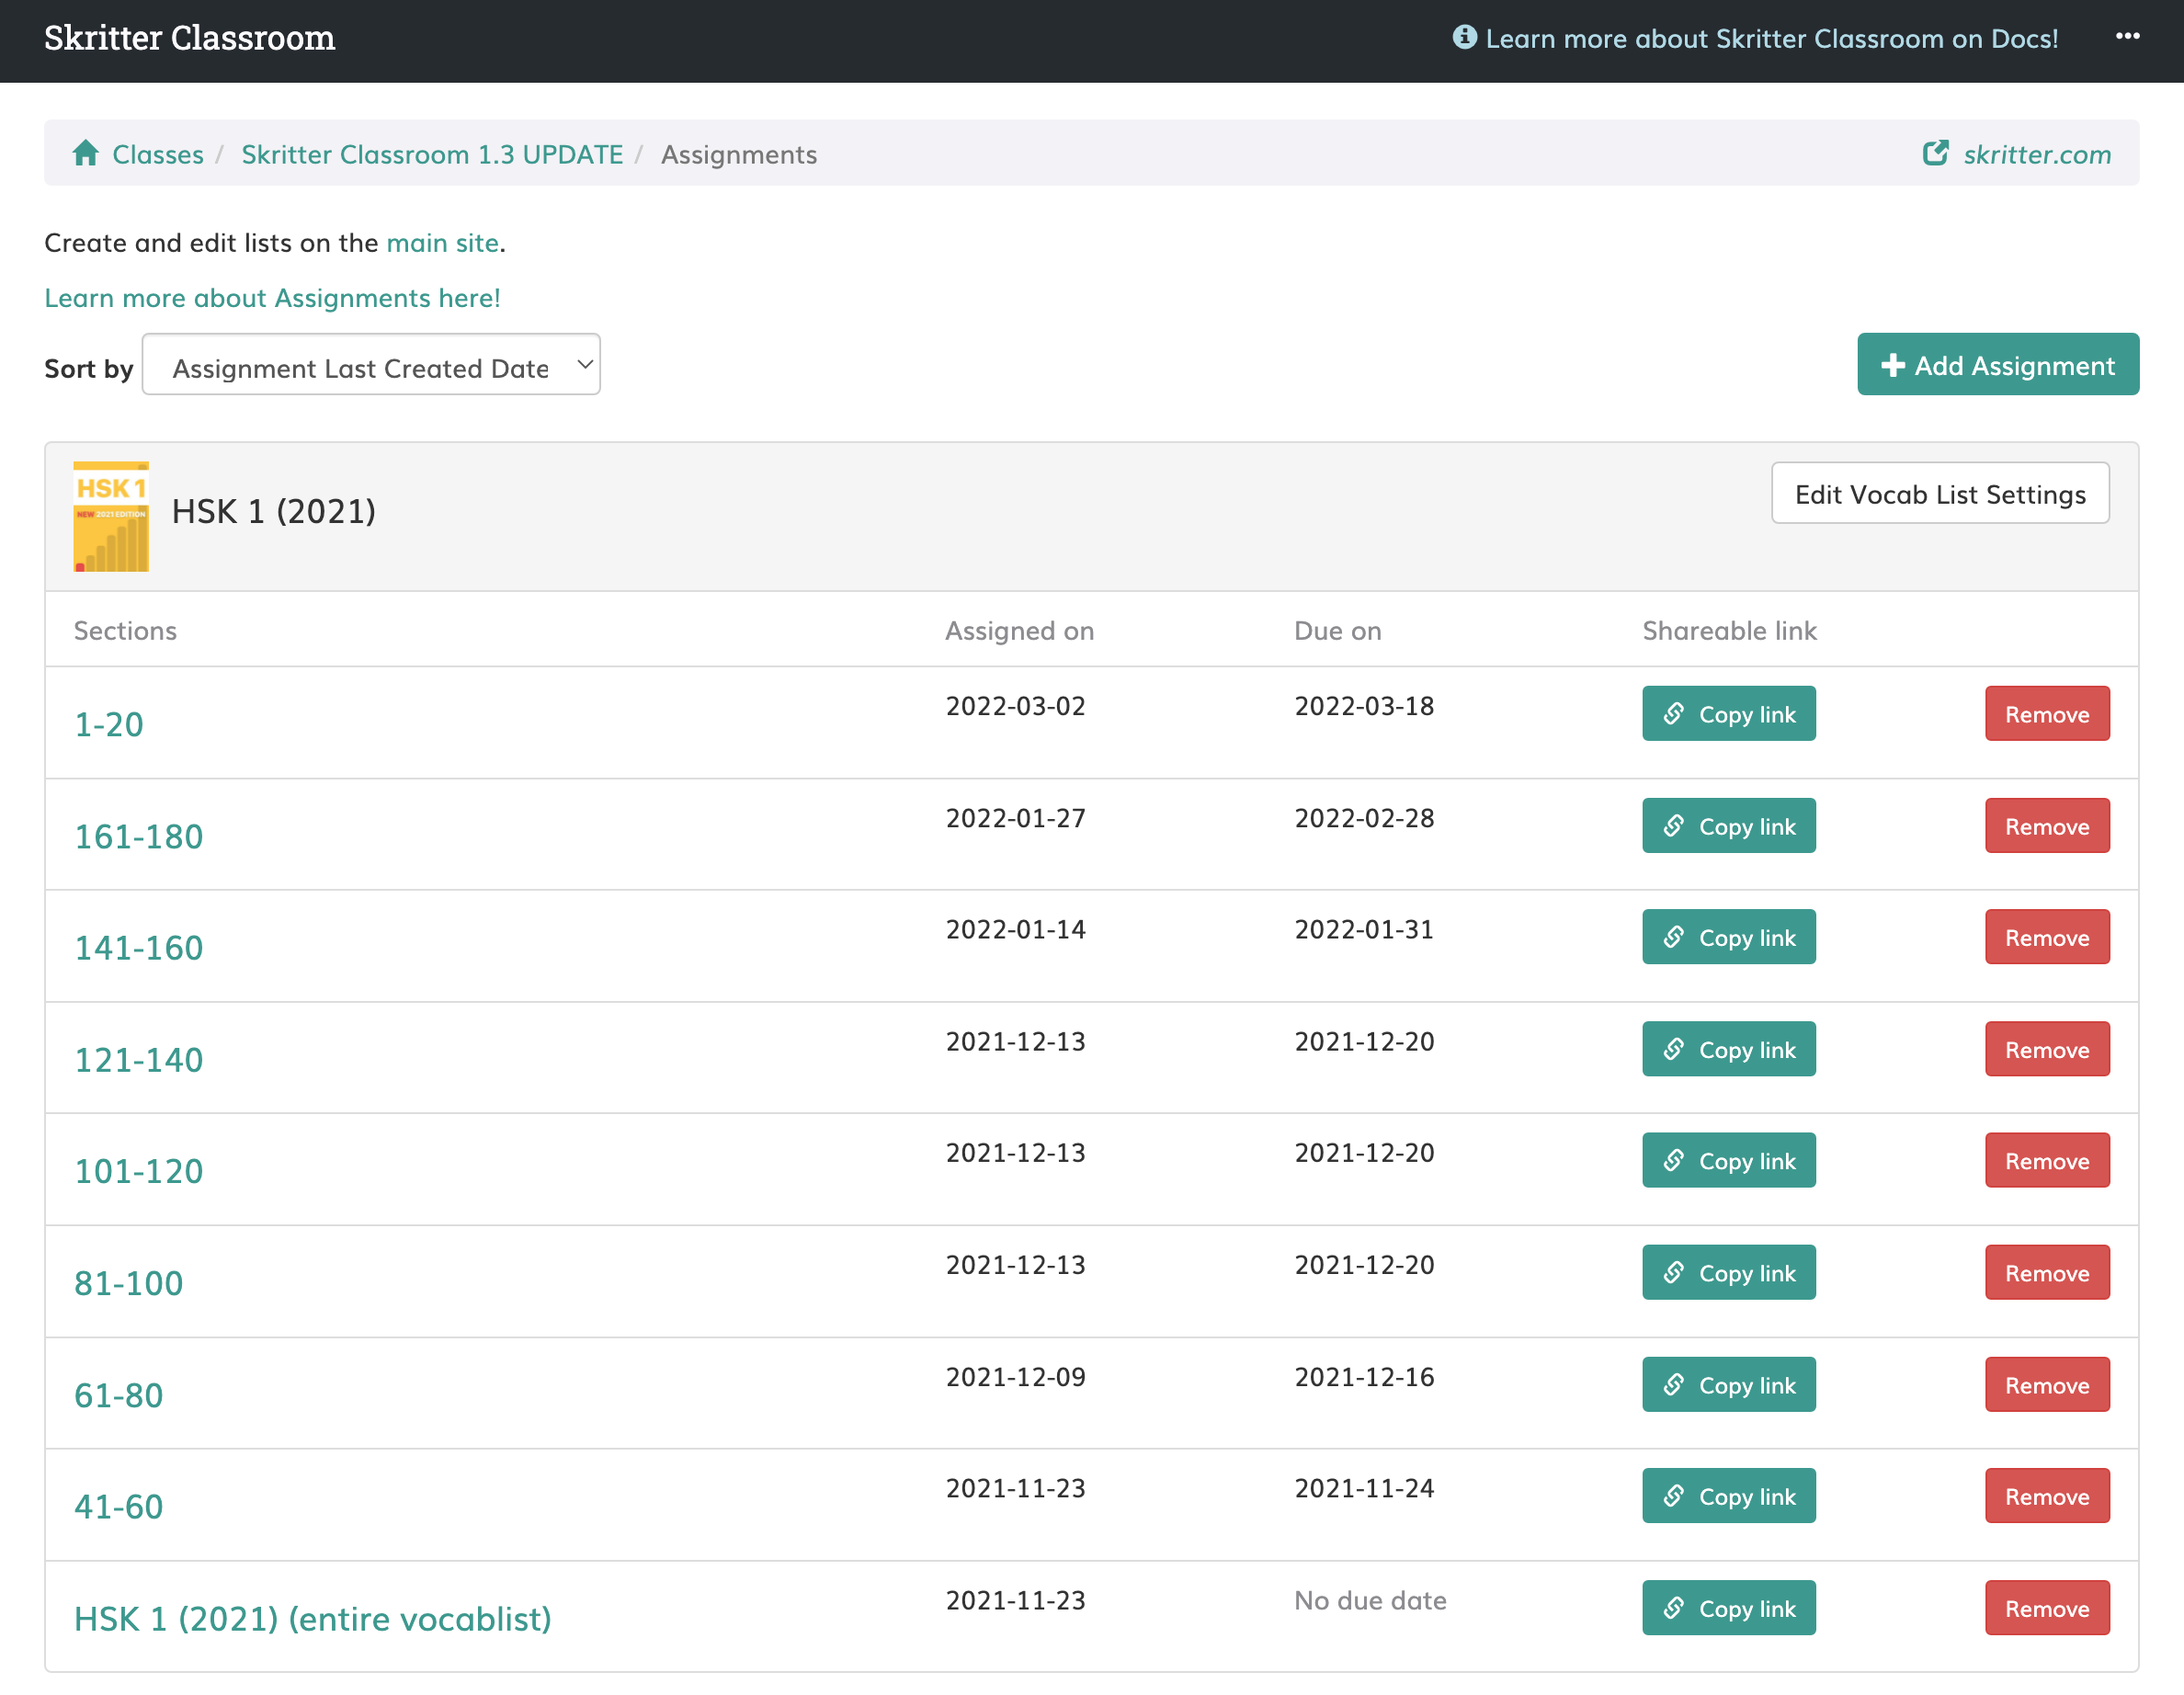Click the HSK 1 book cover thumbnail
2184x1695 pixels.
111,516
